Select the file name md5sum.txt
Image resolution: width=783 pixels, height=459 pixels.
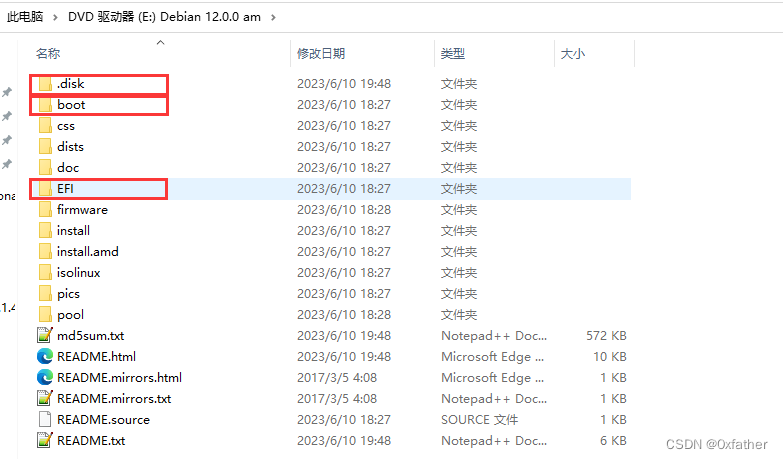90,336
